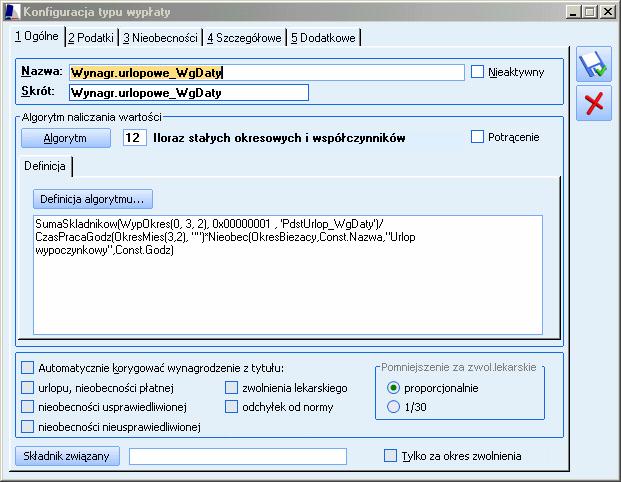Check the odchyłek od normy option

[231, 407]
